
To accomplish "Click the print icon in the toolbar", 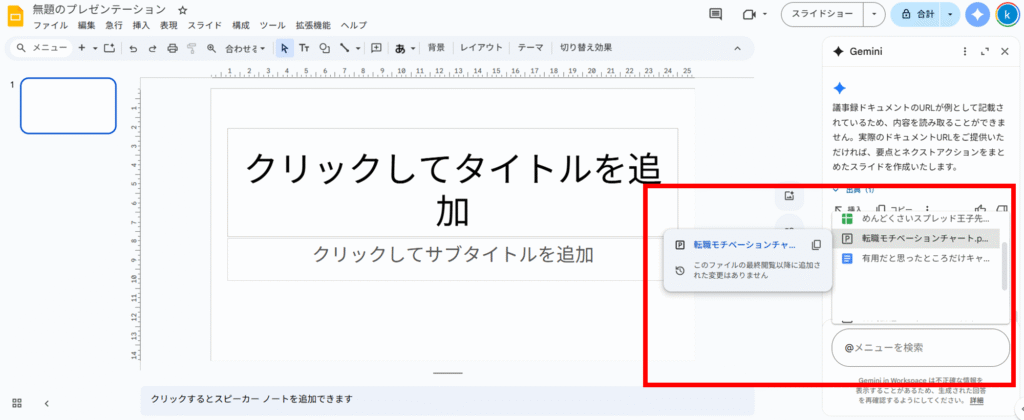I will [172, 48].
